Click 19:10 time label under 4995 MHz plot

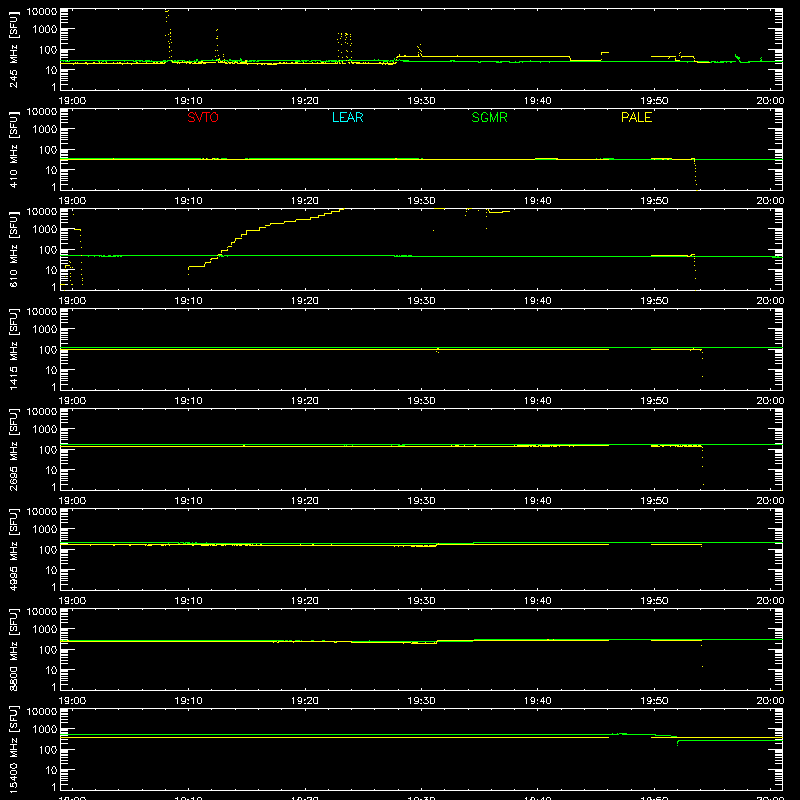point(188,601)
